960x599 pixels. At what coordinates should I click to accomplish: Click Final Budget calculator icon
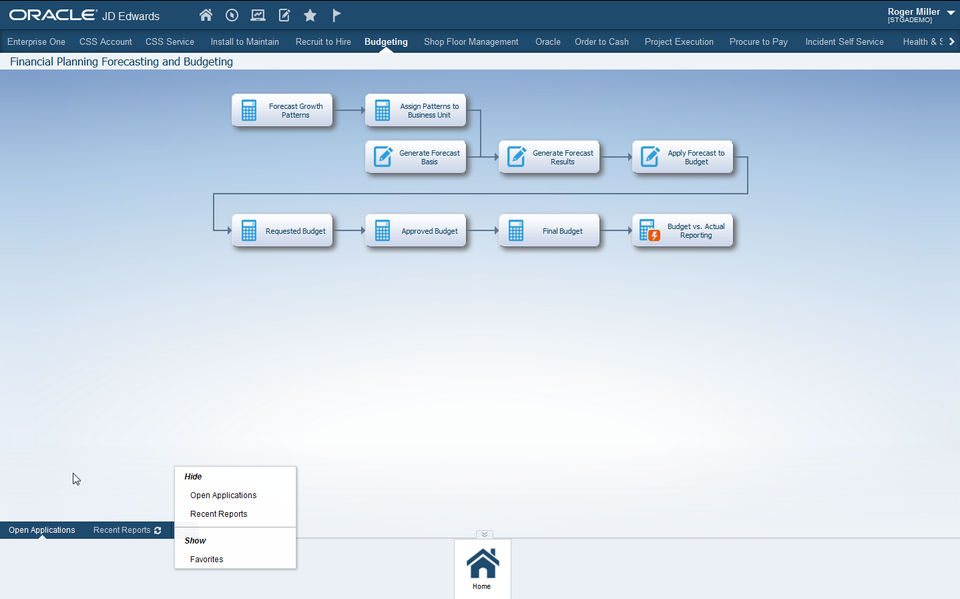click(516, 231)
